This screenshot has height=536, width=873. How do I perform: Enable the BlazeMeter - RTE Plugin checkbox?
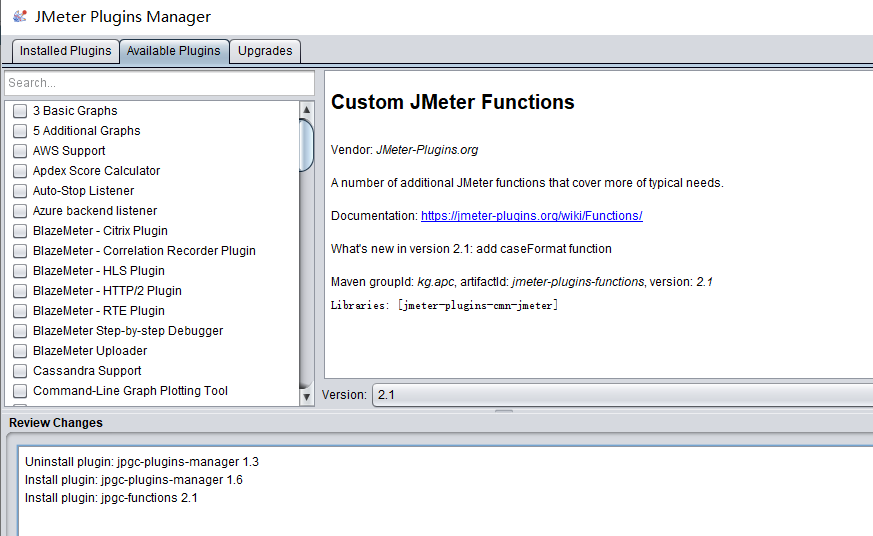[20, 311]
